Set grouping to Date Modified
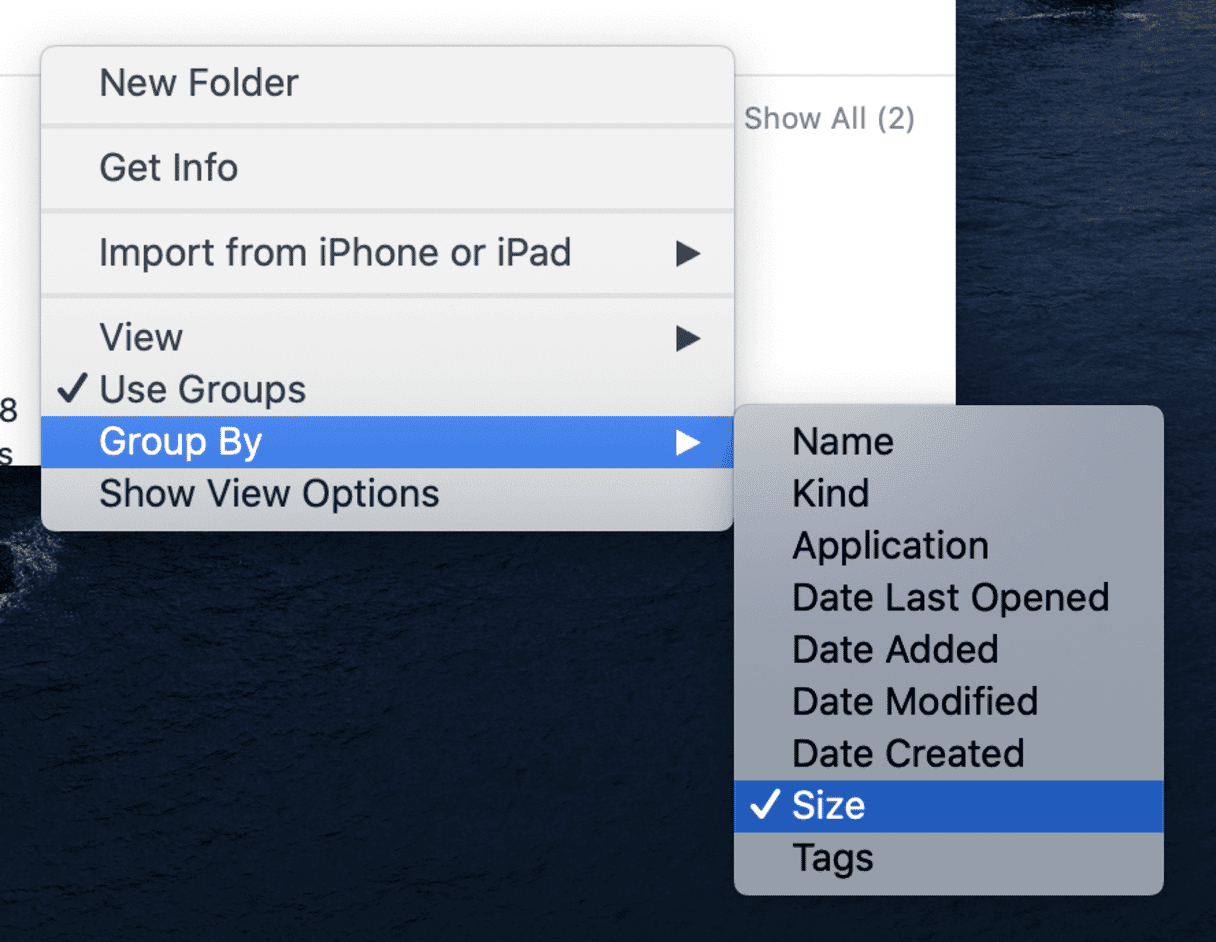1216x942 pixels. (914, 702)
